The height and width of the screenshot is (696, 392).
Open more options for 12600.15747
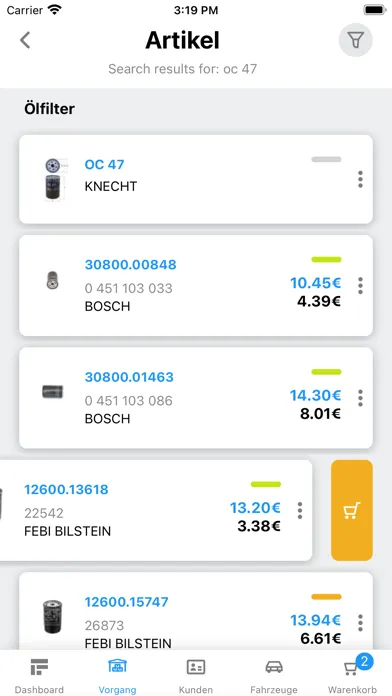360,623
